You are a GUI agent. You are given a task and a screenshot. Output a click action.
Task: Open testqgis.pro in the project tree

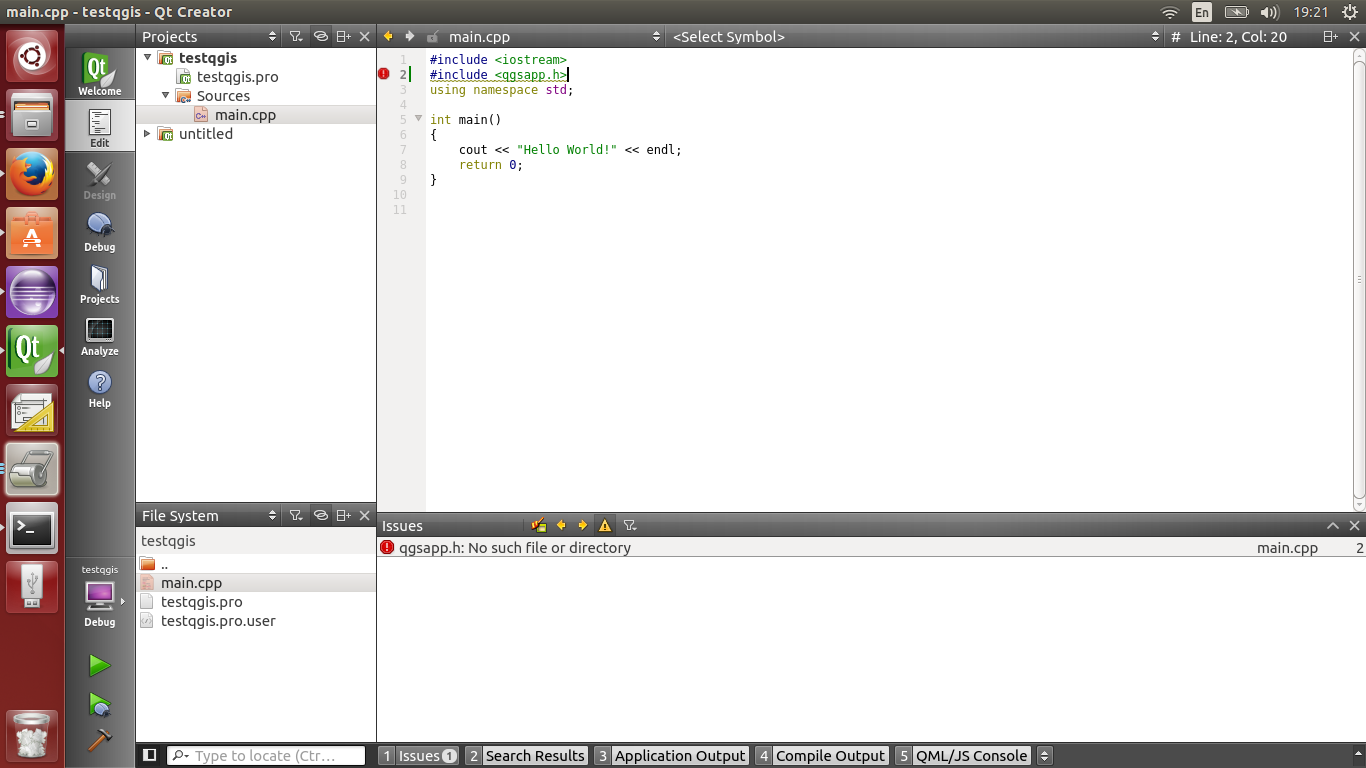pyautogui.click(x=237, y=77)
